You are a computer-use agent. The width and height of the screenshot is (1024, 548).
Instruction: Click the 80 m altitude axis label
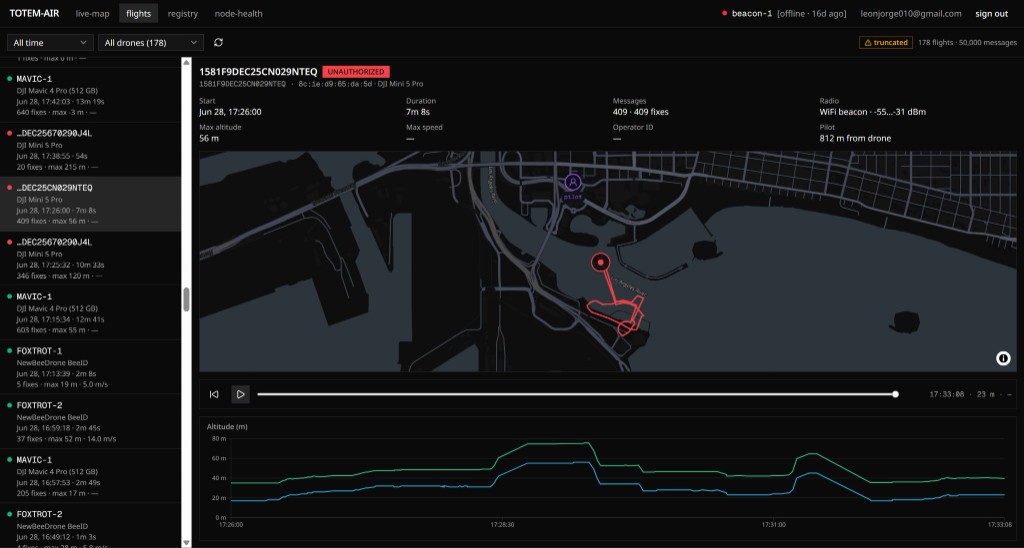pyautogui.click(x=219, y=438)
